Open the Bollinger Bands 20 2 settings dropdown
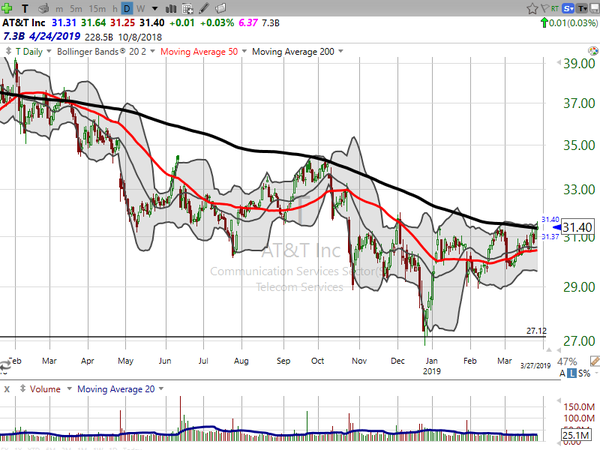 (x=152, y=51)
